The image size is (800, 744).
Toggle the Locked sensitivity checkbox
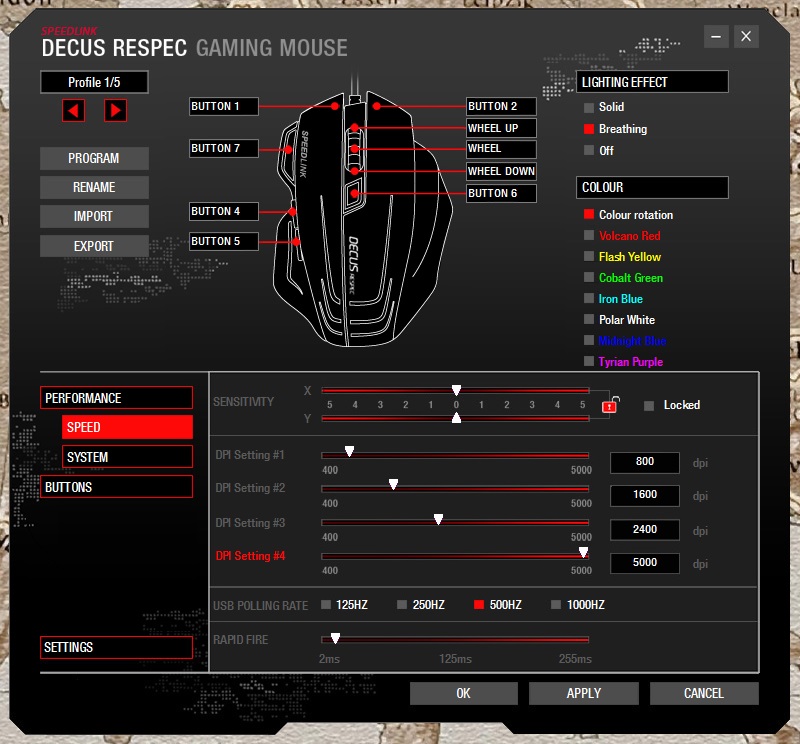point(649,406)
